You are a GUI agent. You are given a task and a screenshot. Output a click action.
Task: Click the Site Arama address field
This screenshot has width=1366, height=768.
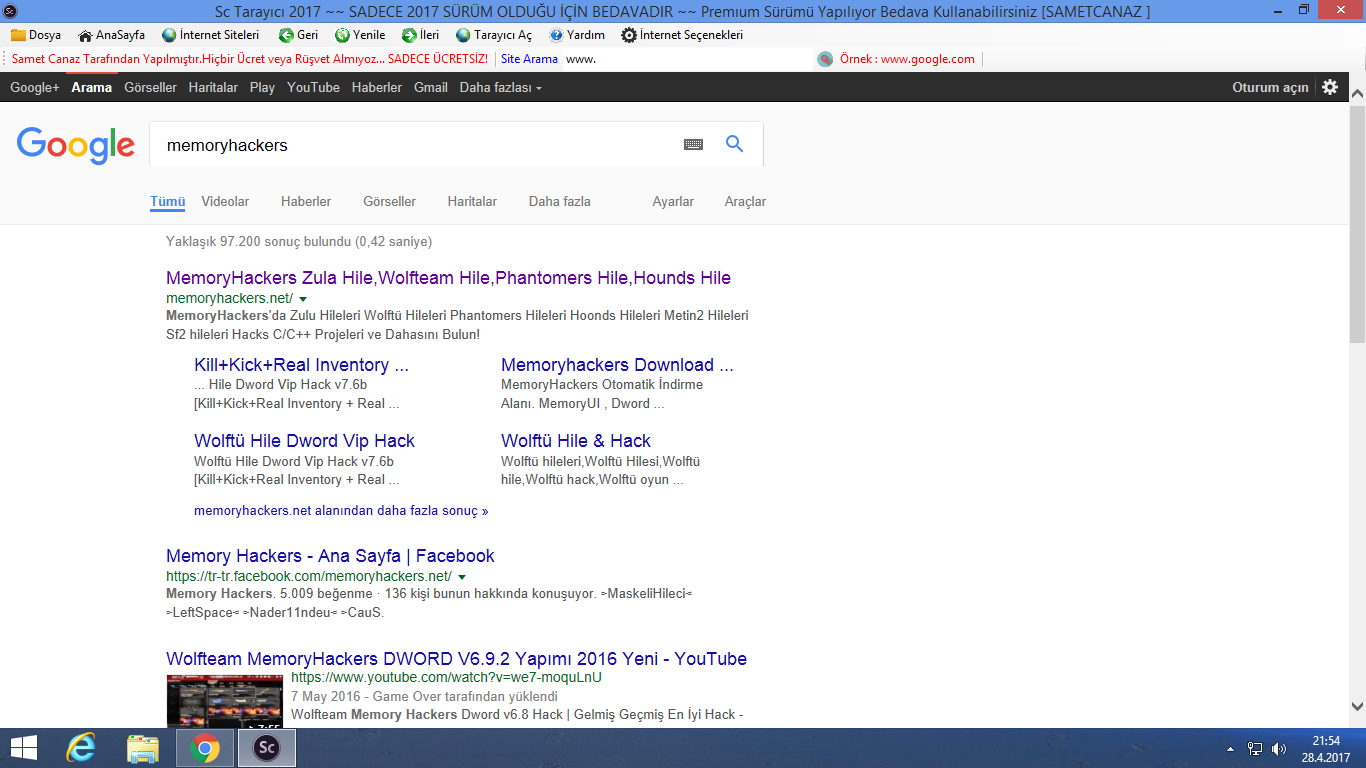click(687, 59)
